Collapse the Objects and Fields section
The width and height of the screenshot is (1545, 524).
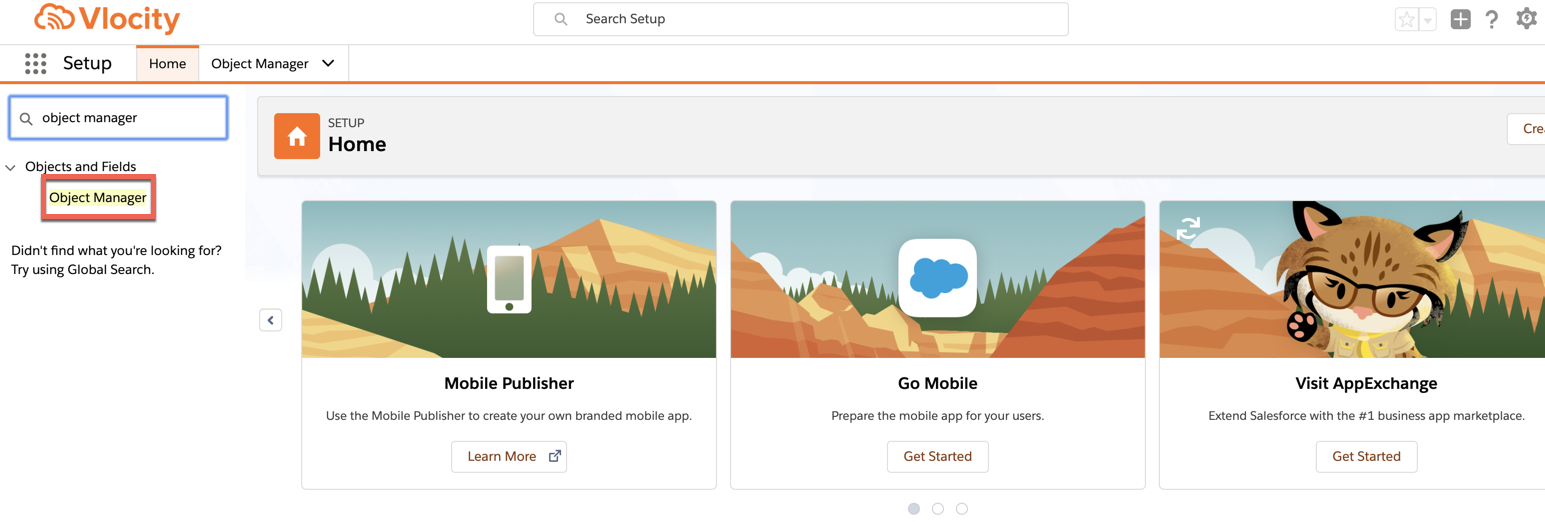(x=11, y=167)
